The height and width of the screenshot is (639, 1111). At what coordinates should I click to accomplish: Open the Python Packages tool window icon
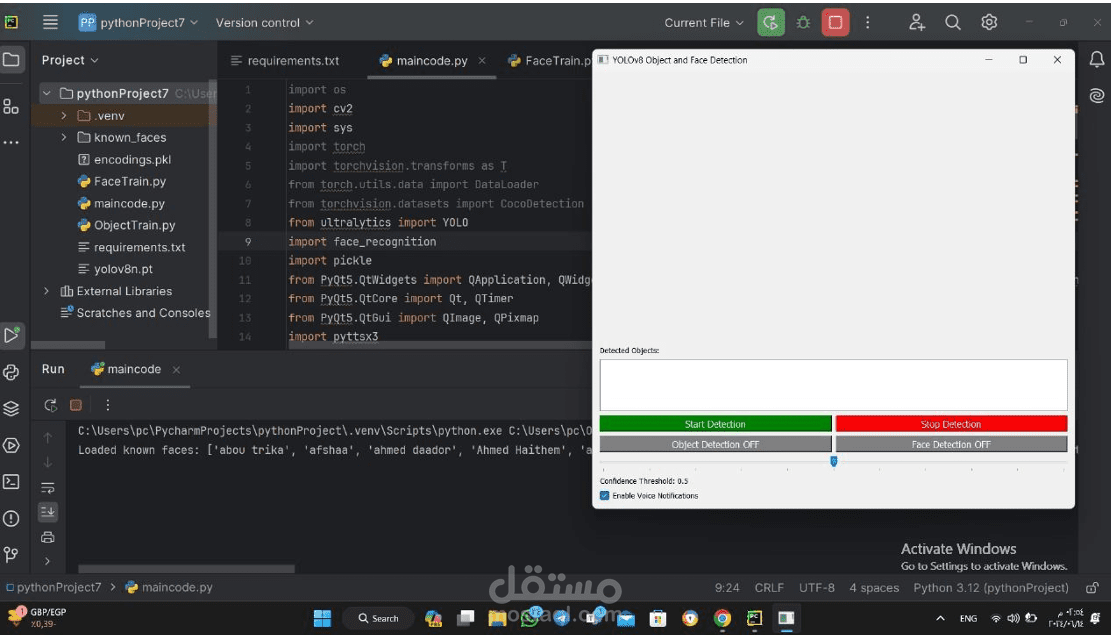coord(11,408)
